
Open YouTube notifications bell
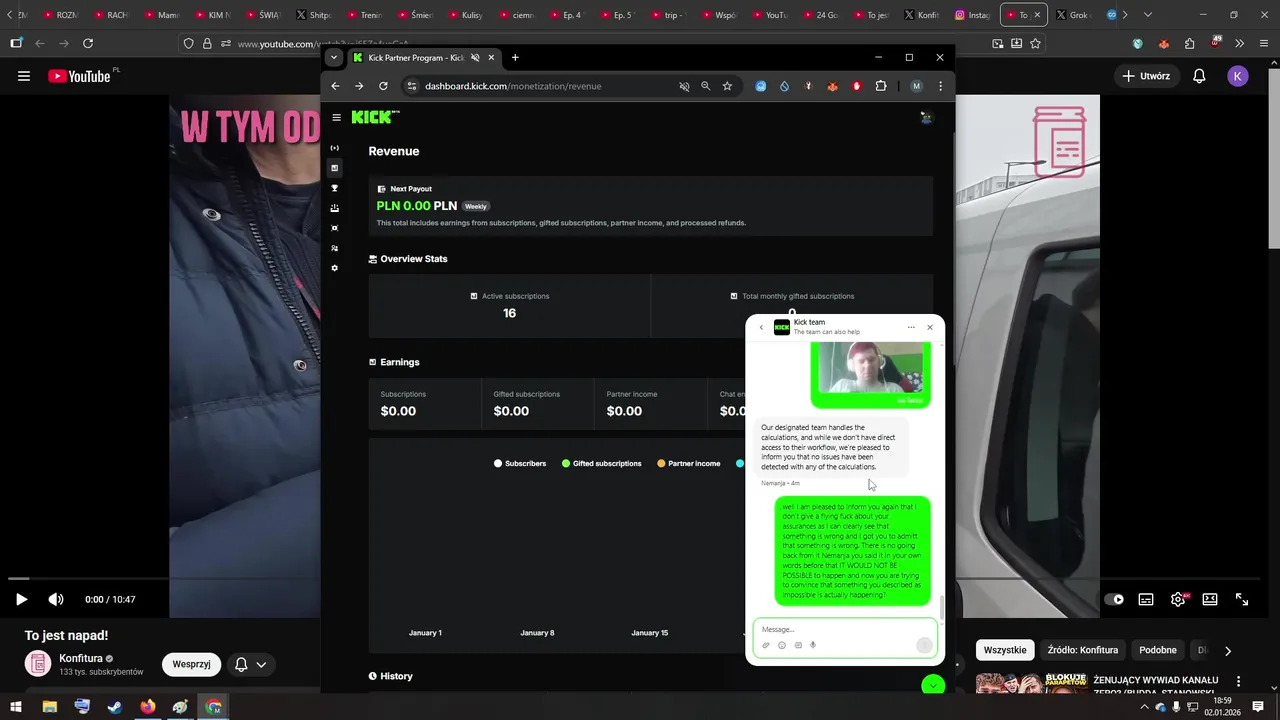coord(1199,76)
